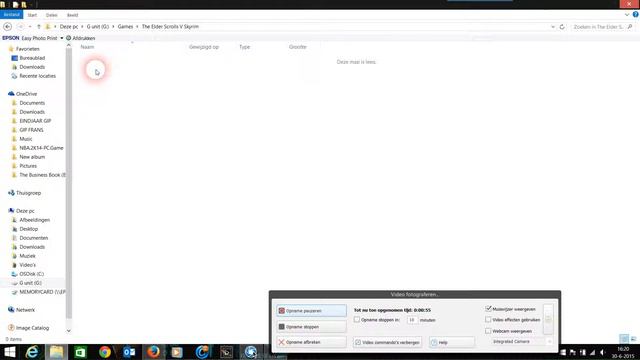The height and width of the screenshot is (360, 640).
Task: Open File Explorer taskbar icon
Action: 56,352
